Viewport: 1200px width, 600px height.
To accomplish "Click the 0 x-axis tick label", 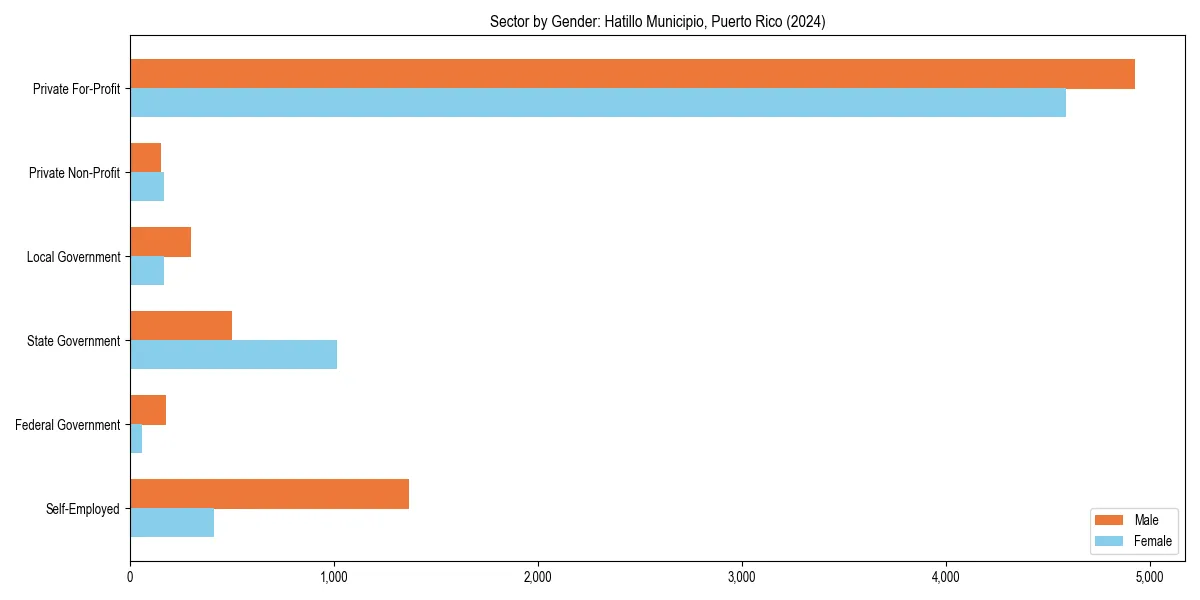I will 130,577.
